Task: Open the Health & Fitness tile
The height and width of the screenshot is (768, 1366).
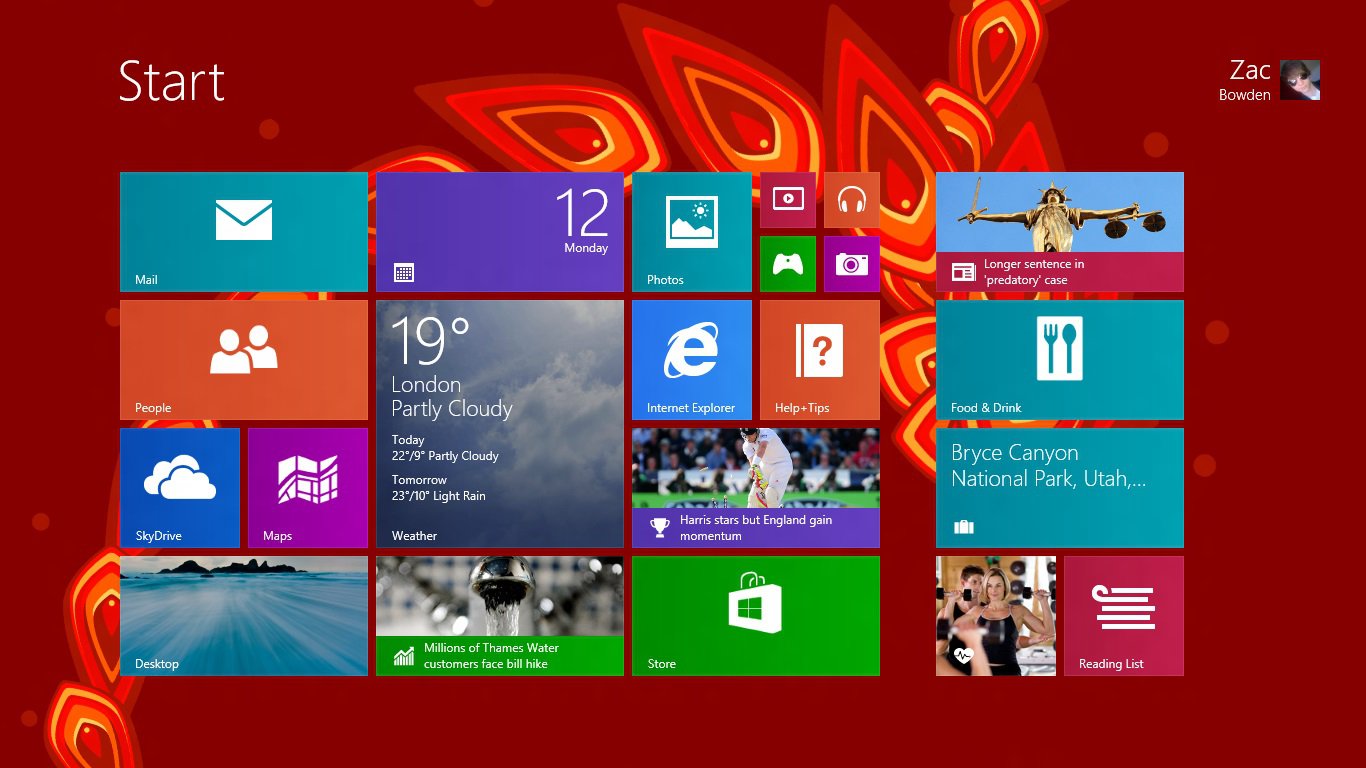Action: click(995, 615)
